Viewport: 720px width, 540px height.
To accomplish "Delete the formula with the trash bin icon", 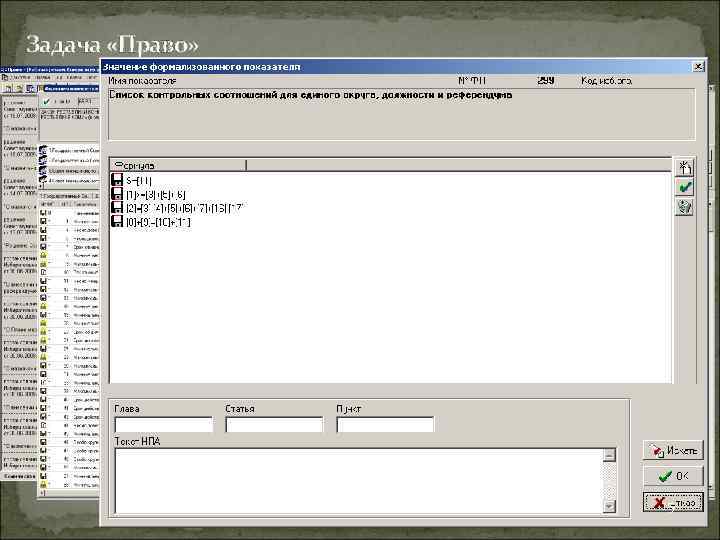I will point(684,207).
